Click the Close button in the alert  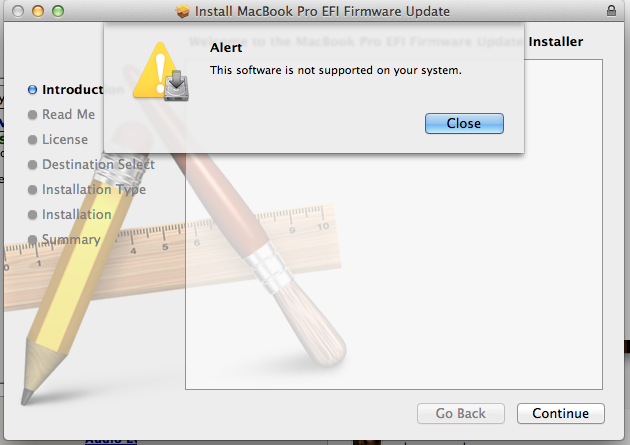pyautogui.click(x=464, y=123)
